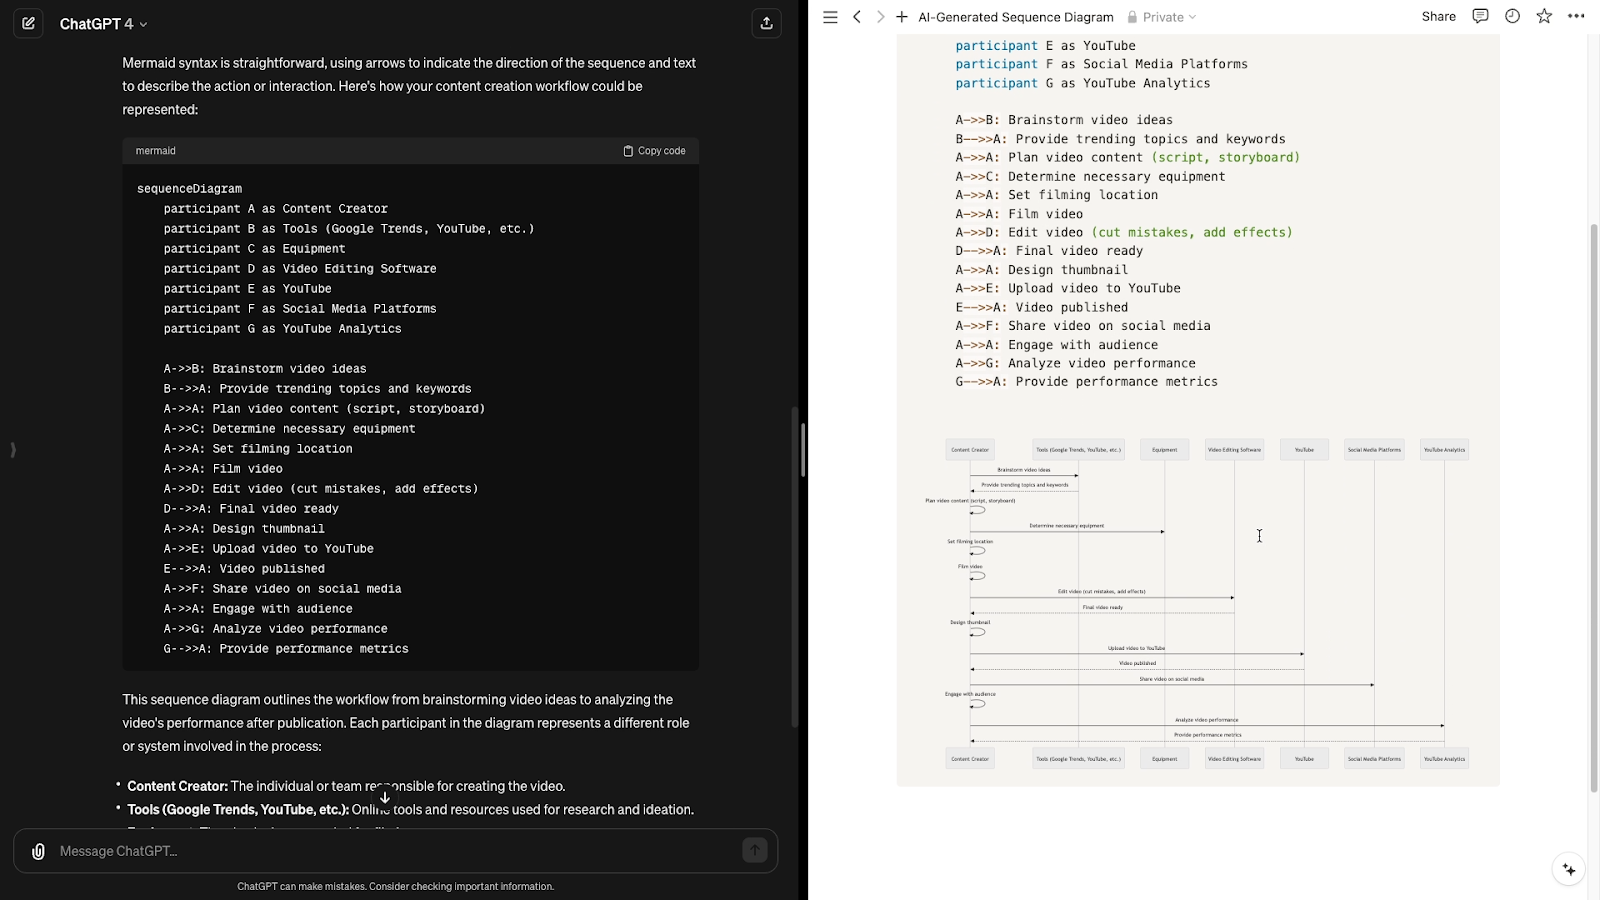Open the ChatGPT 4 model selector dropdown
This screenshot has height=900, width=1600.
click(x=103, y=24)
